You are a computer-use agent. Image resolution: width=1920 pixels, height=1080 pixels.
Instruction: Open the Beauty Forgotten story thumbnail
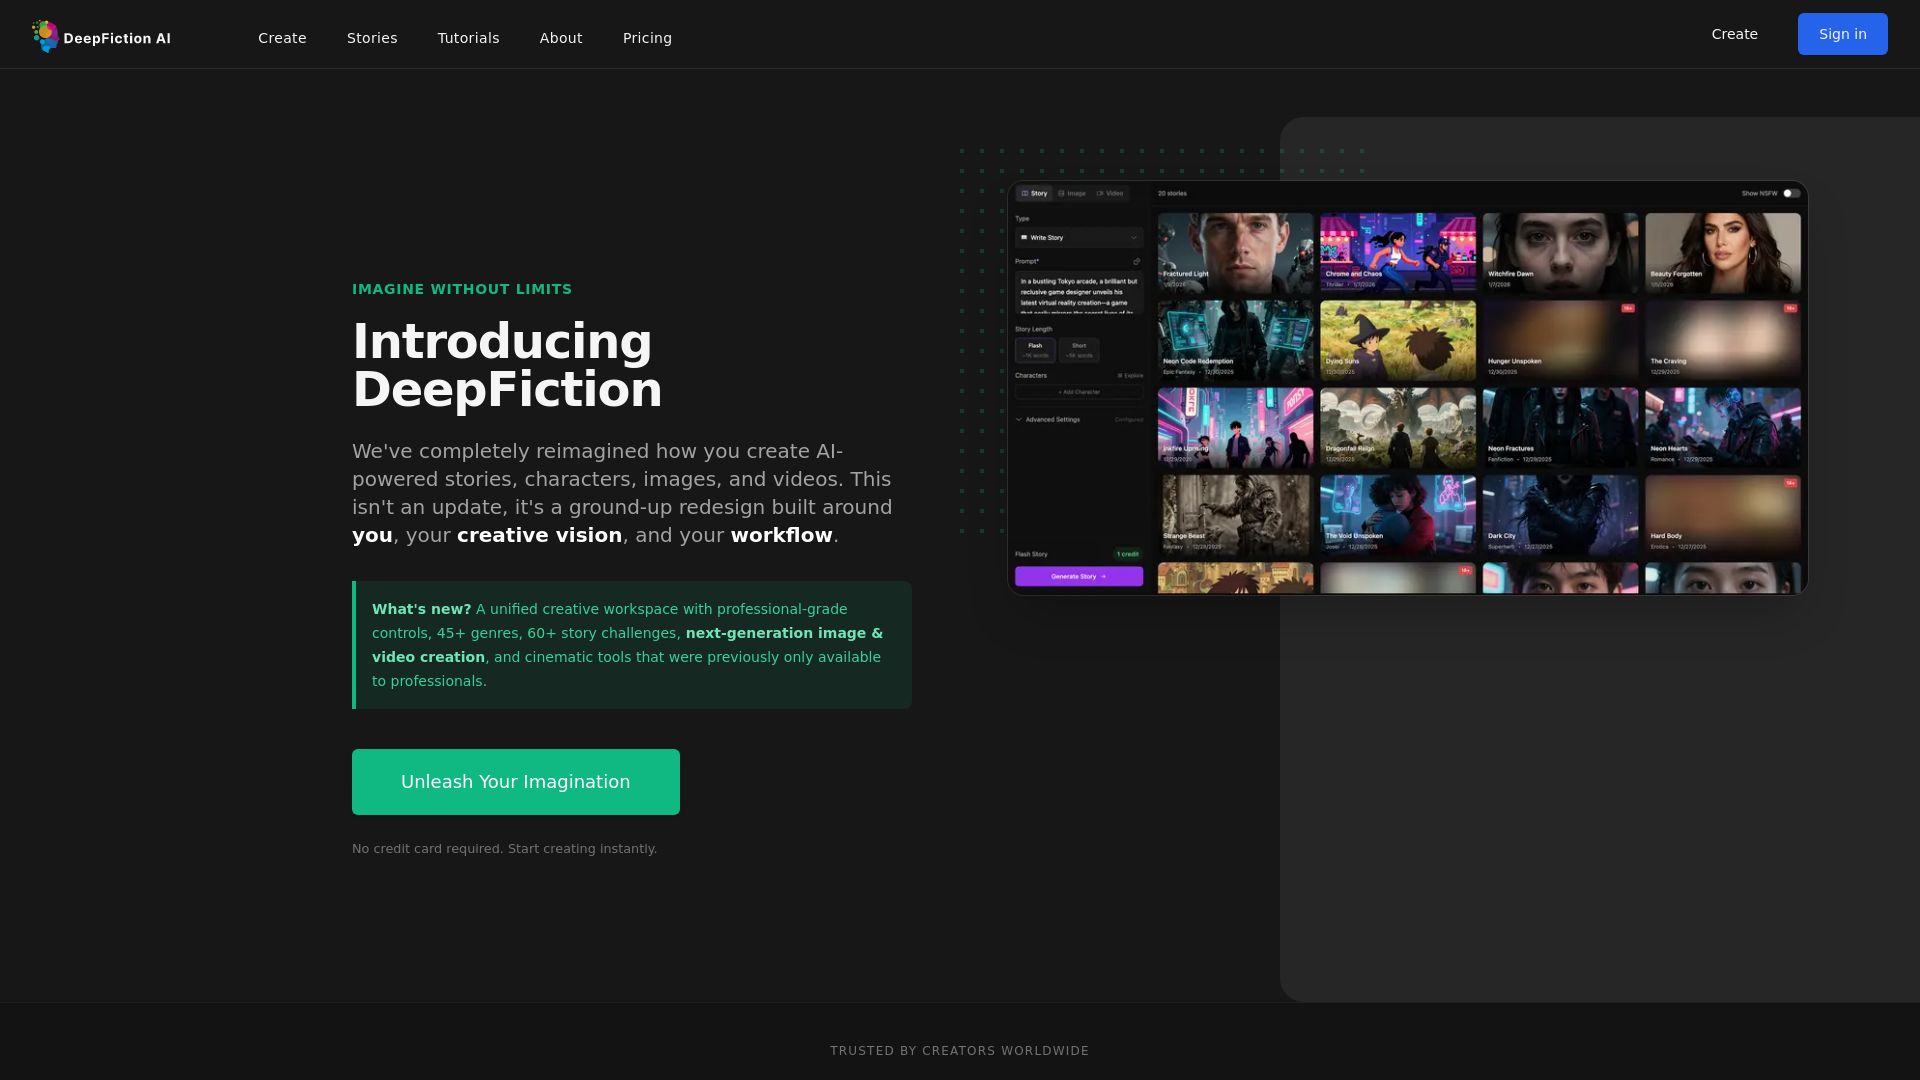[1723, 253]
